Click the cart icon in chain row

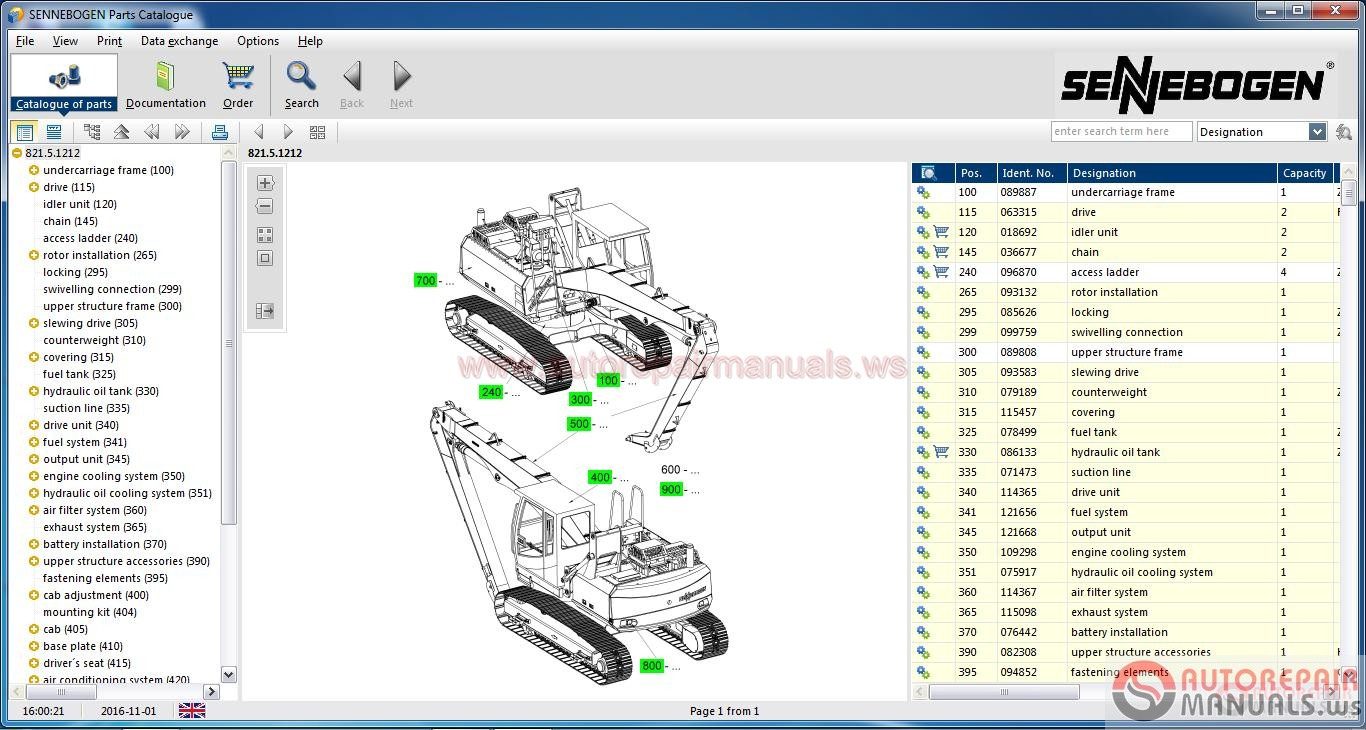[941, 252]
